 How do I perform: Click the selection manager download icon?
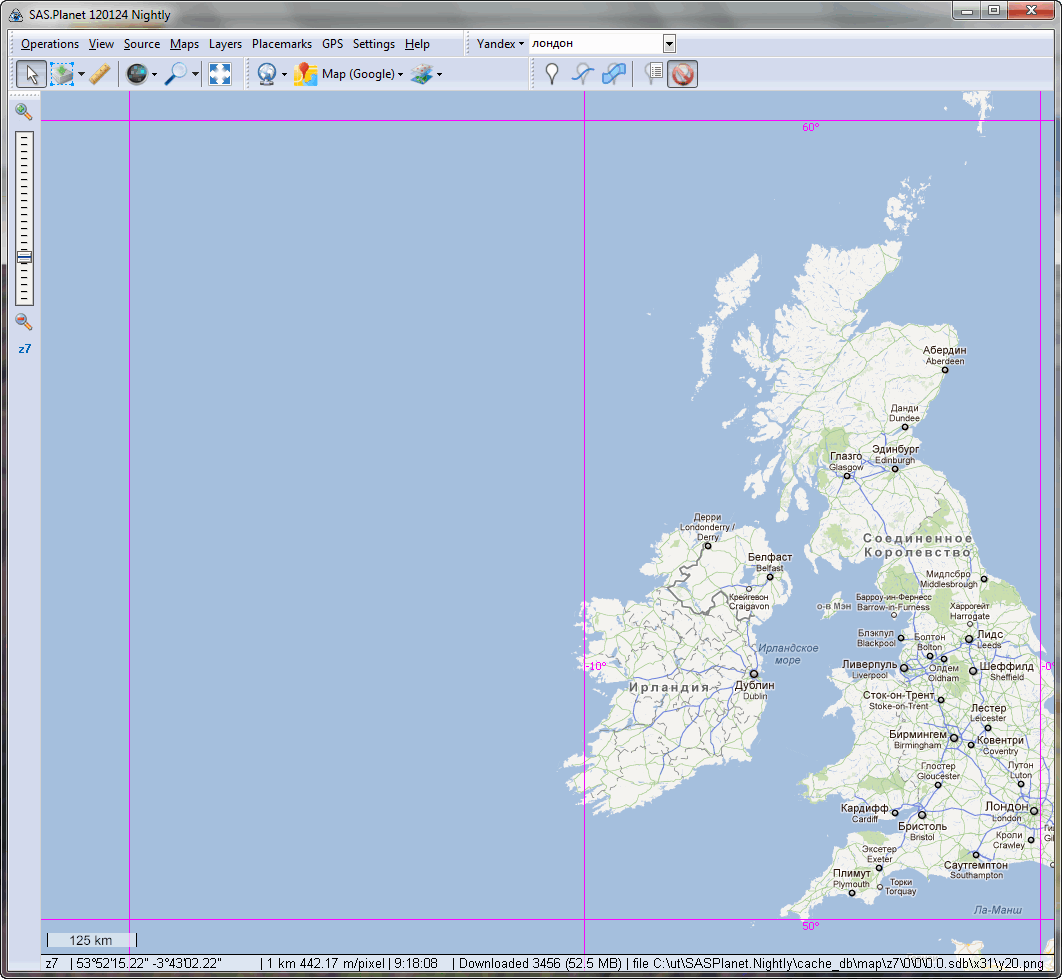[62, 74]
